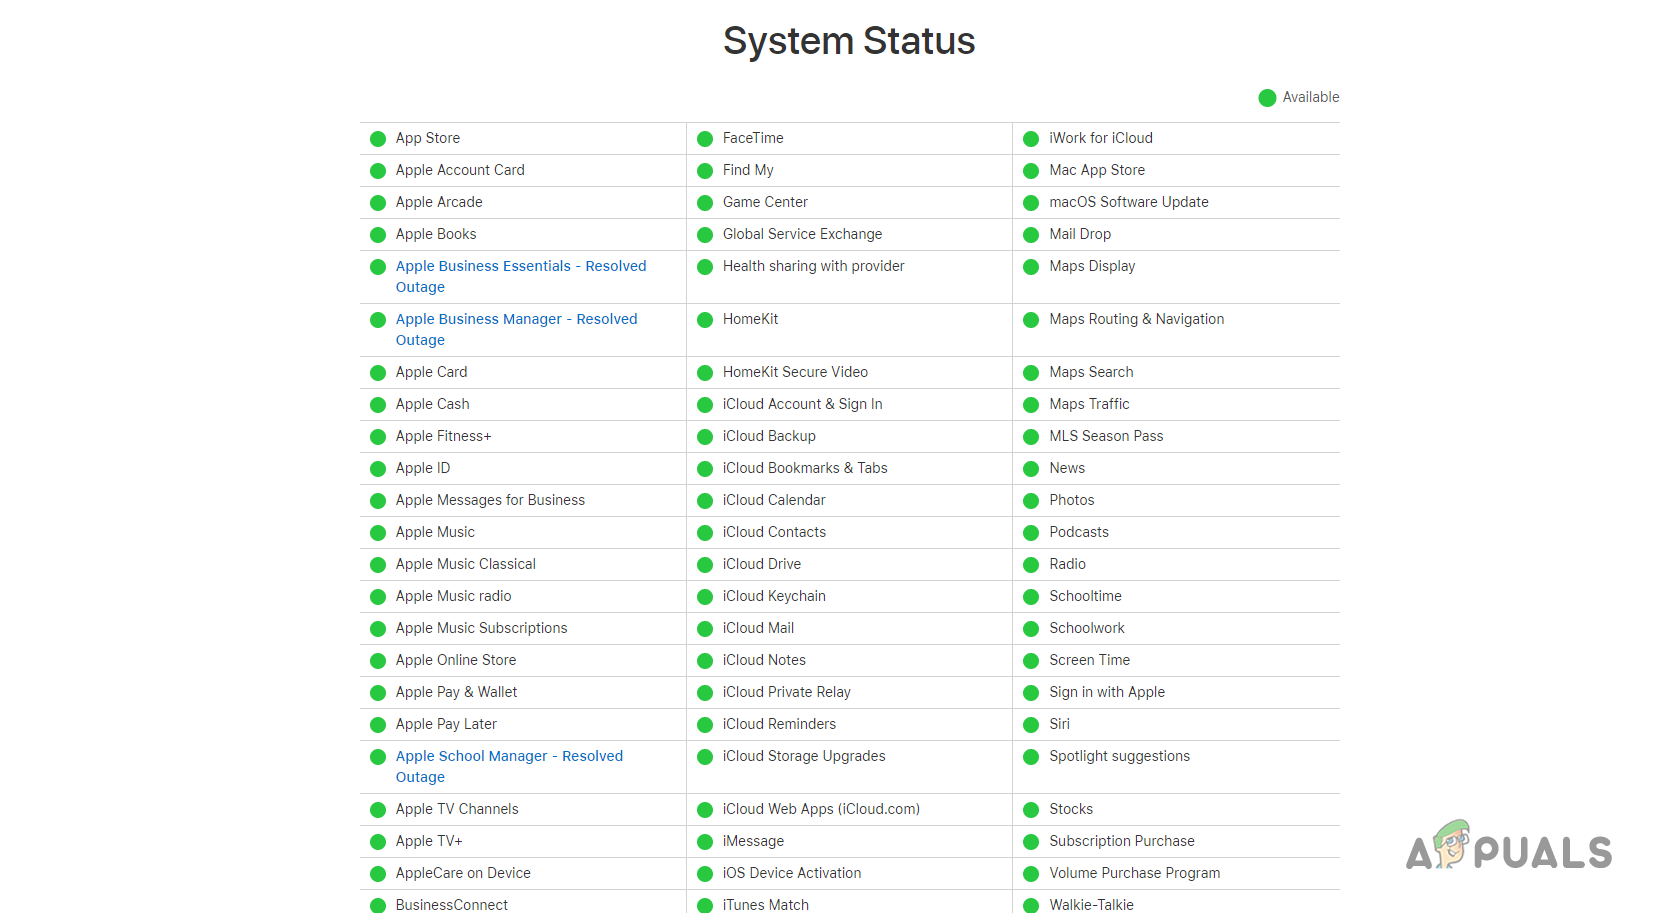Click the Photos status dot
Screen dimensions: 1653x913
click(x=1031, y=500)
